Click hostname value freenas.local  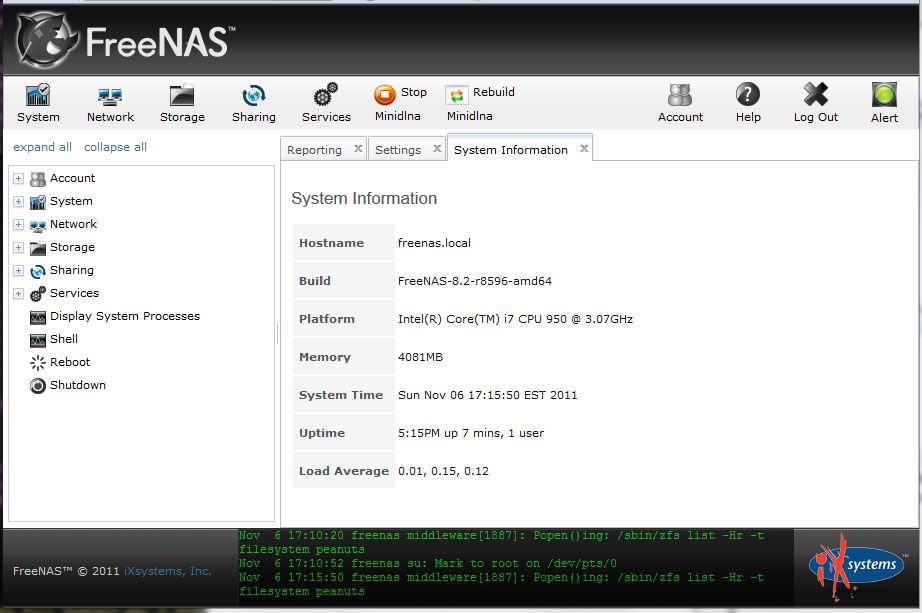click(x=434, y=243)
